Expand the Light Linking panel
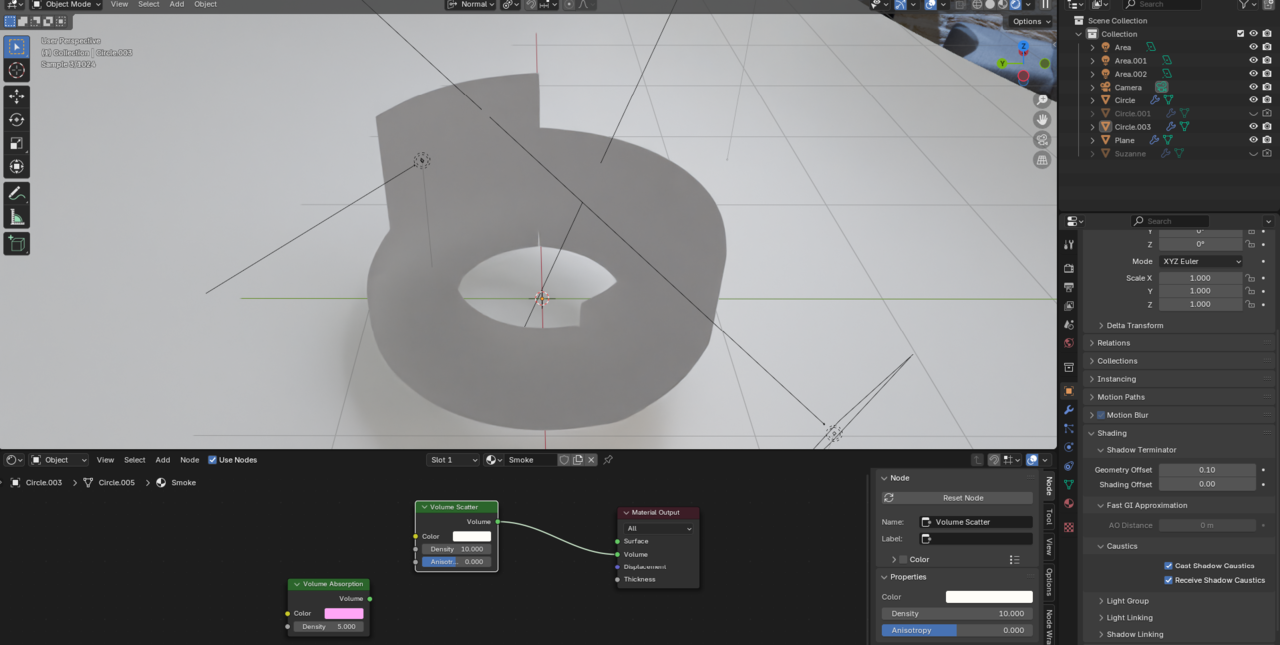 point(1129,618)
